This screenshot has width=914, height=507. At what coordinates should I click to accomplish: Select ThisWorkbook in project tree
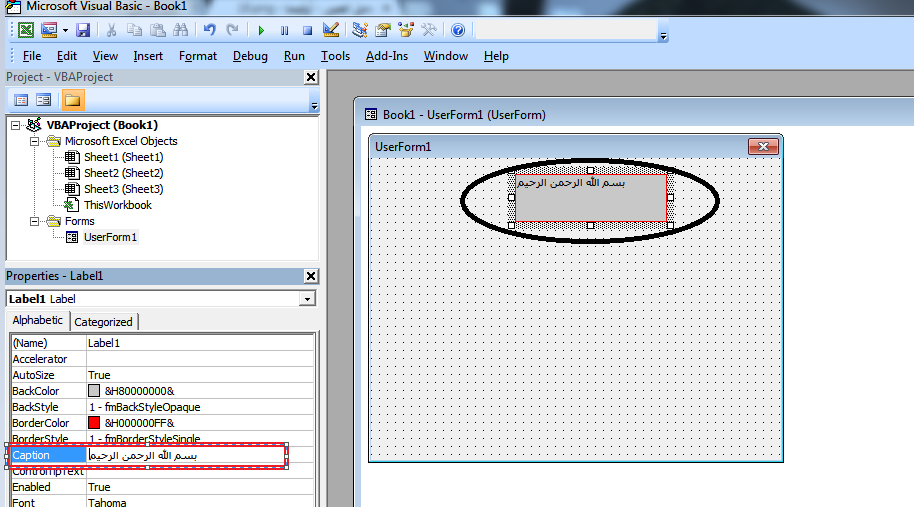click(x=117, y=205)
